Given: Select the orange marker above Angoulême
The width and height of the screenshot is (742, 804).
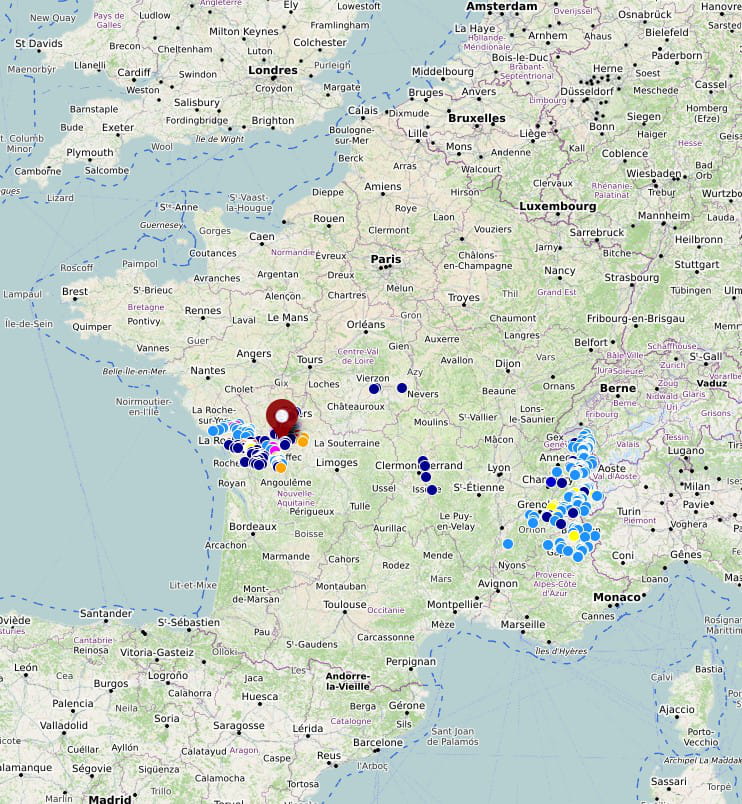Looking at the screenshot, I should [x=280, y=467].
